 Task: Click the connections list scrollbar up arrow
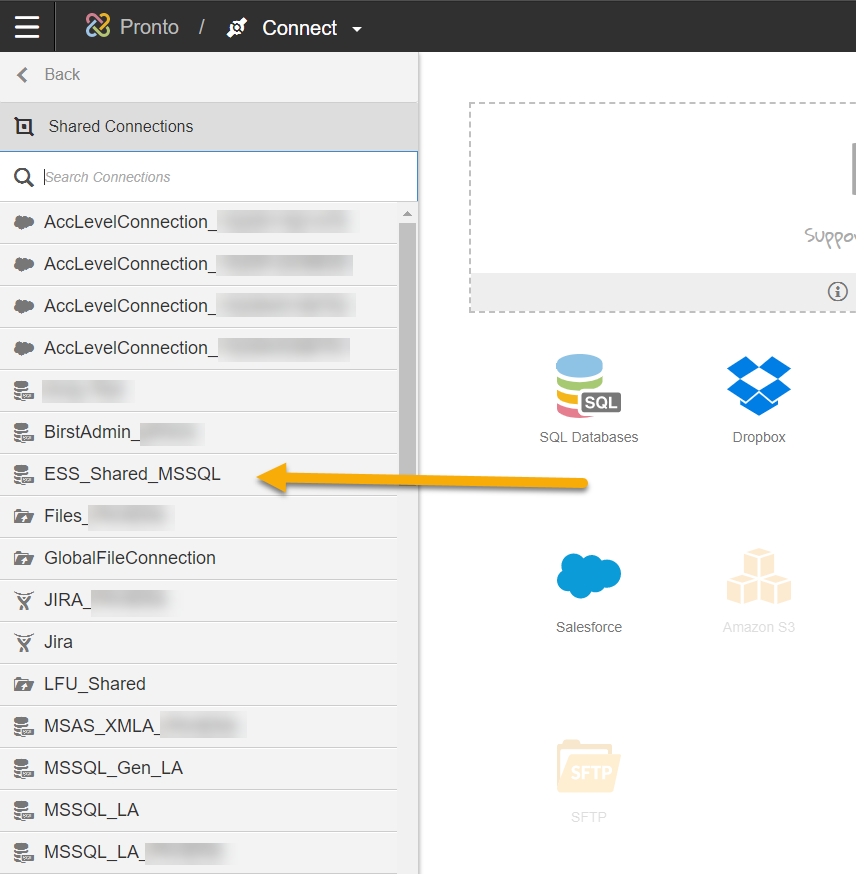pyautogui.click(x=407, y=214)
